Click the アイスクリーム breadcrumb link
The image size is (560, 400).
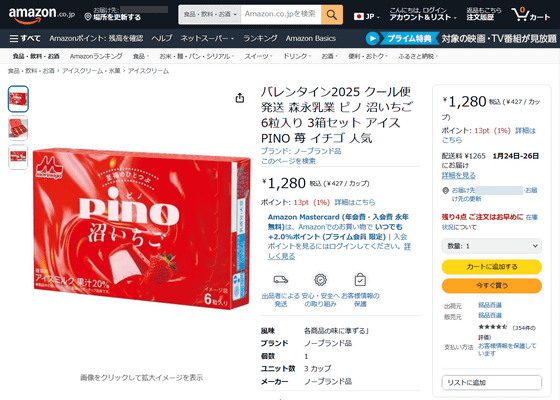pos(148,71)
